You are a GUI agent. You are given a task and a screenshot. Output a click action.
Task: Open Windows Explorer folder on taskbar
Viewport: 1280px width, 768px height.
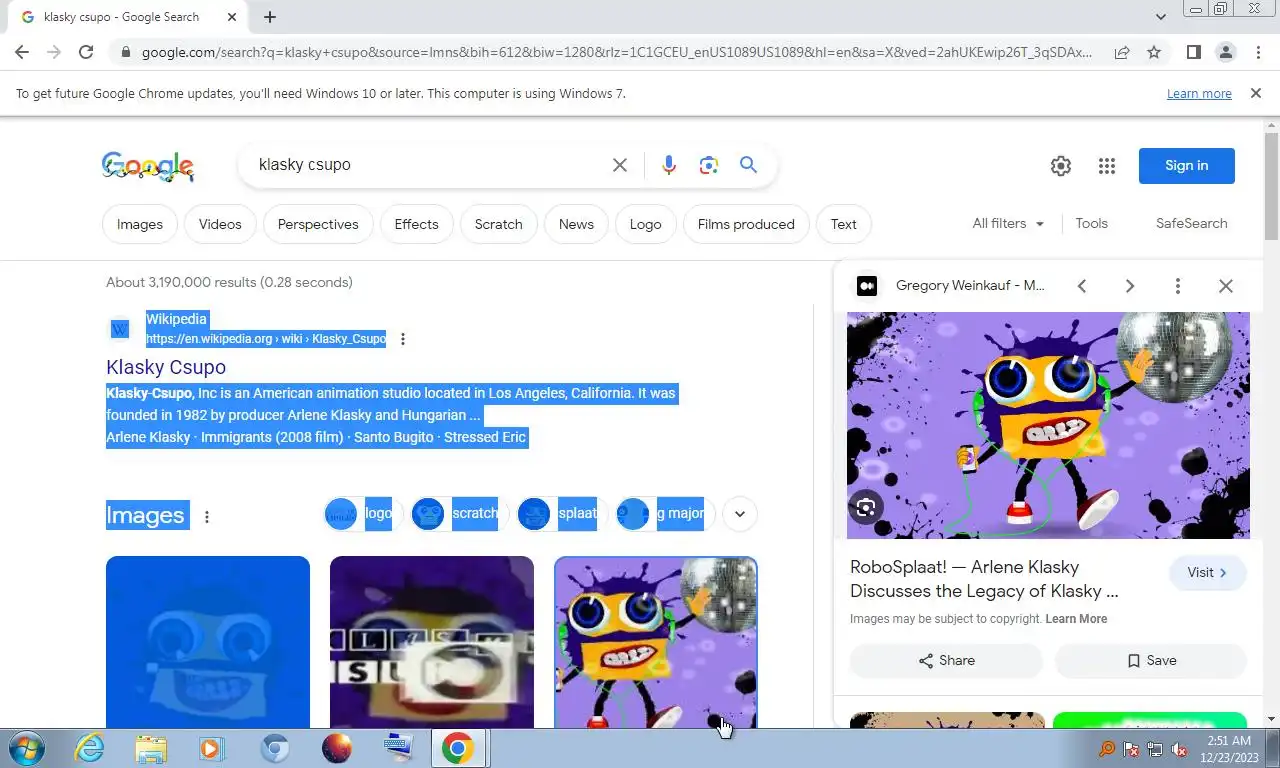pyautogui.click(x=151, y=748)
